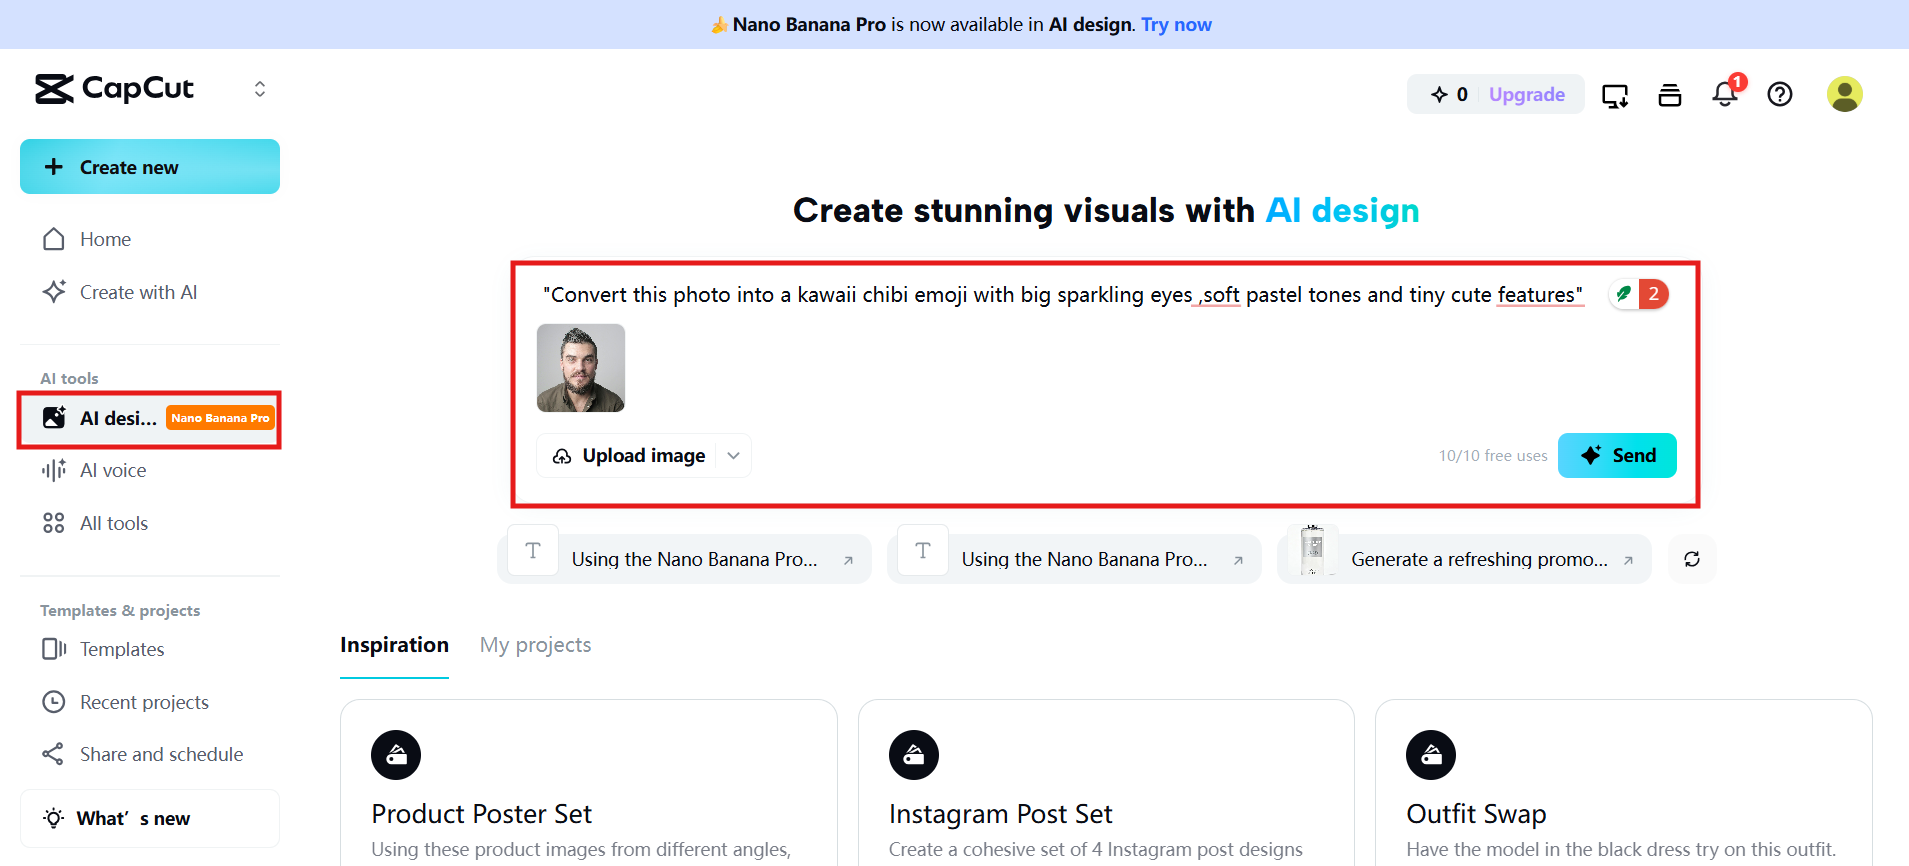Click the '10/10 free uses' text
1909x866 pixels.
[1493, 456]
